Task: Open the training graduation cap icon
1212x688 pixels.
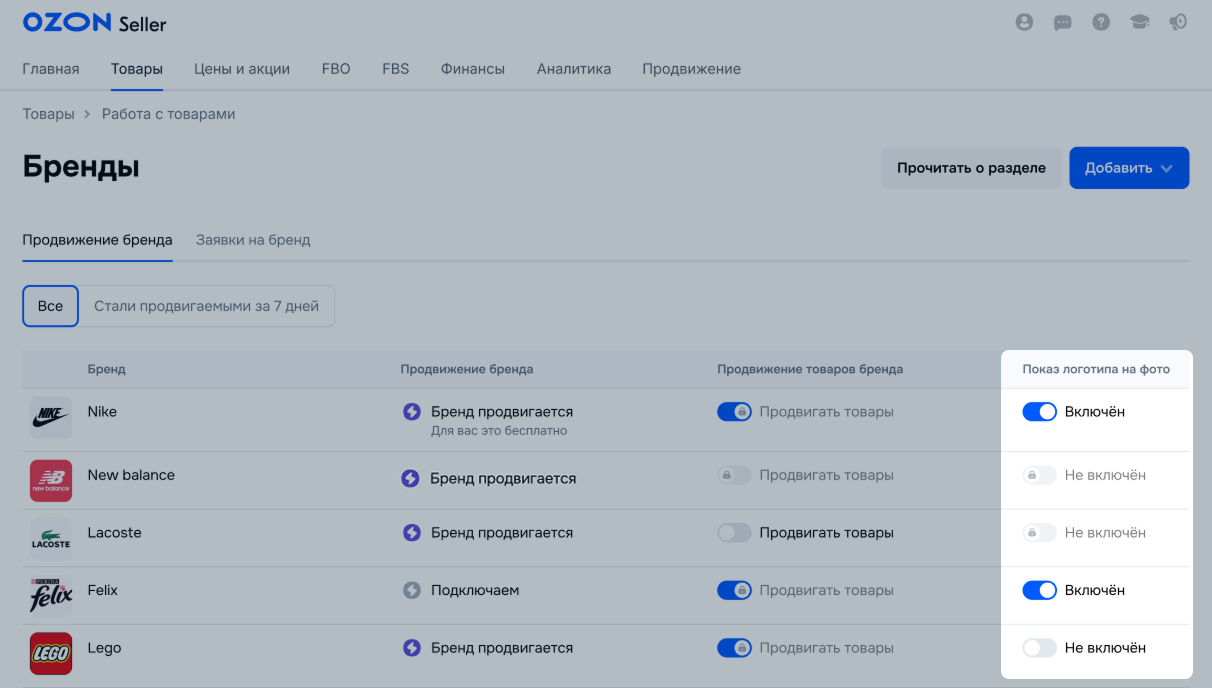Action: (x=1140, y=22)
